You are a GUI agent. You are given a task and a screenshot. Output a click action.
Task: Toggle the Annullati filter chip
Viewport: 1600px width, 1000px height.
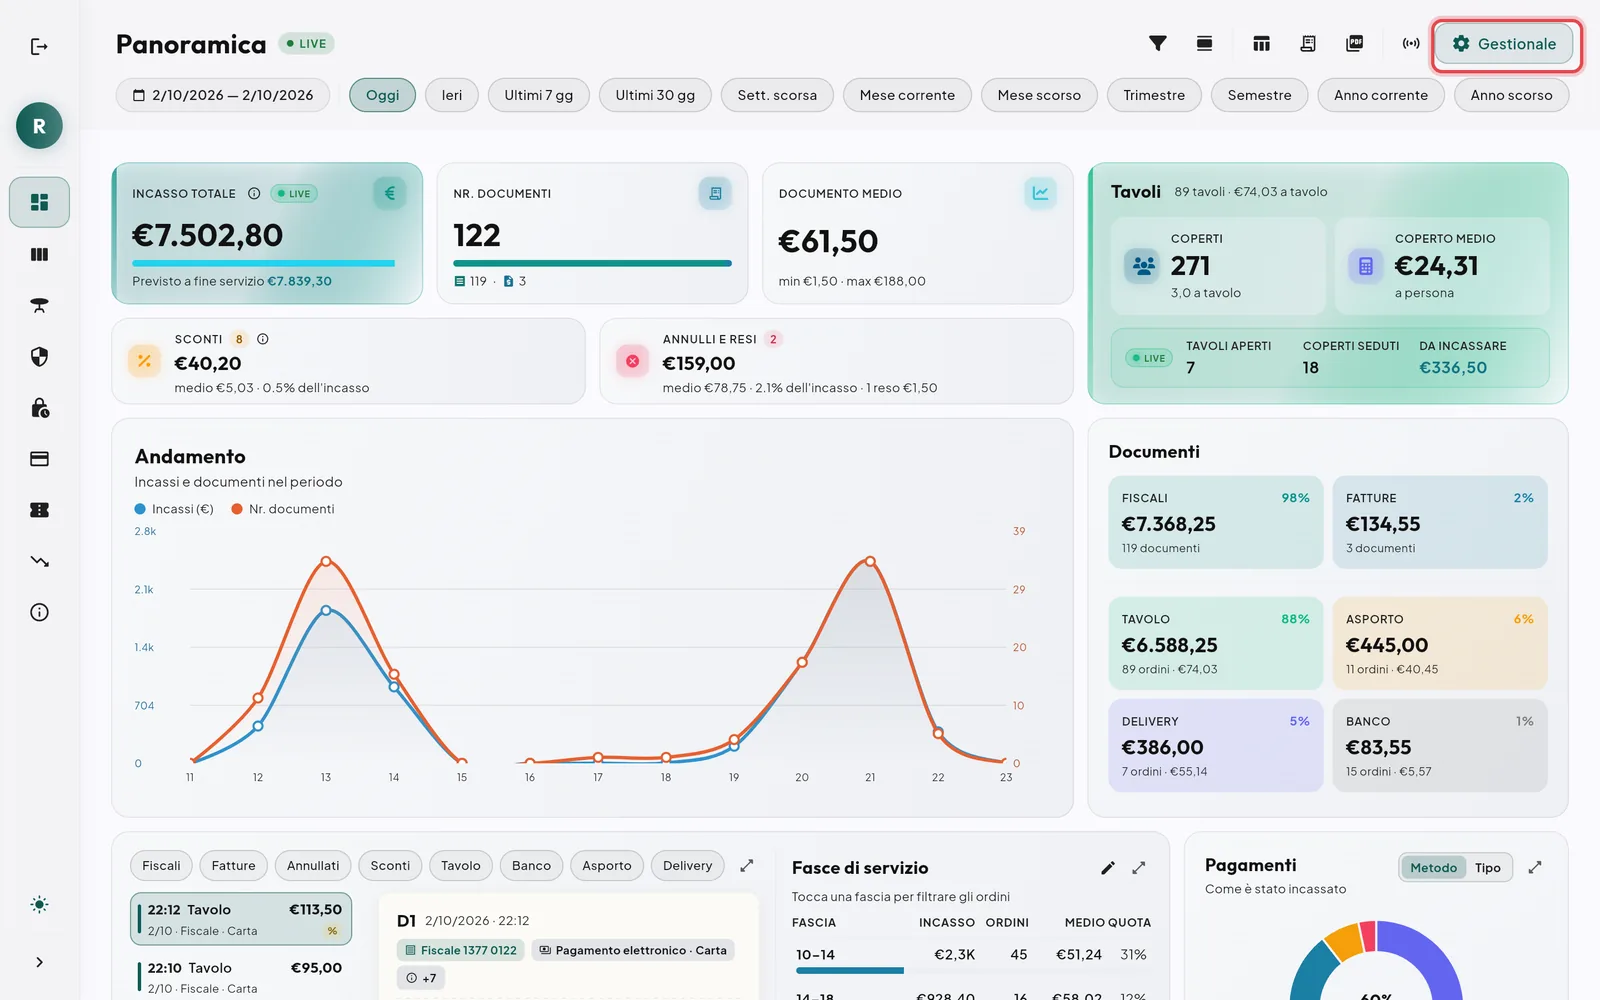pyautogui.click(x=313, y=865)
